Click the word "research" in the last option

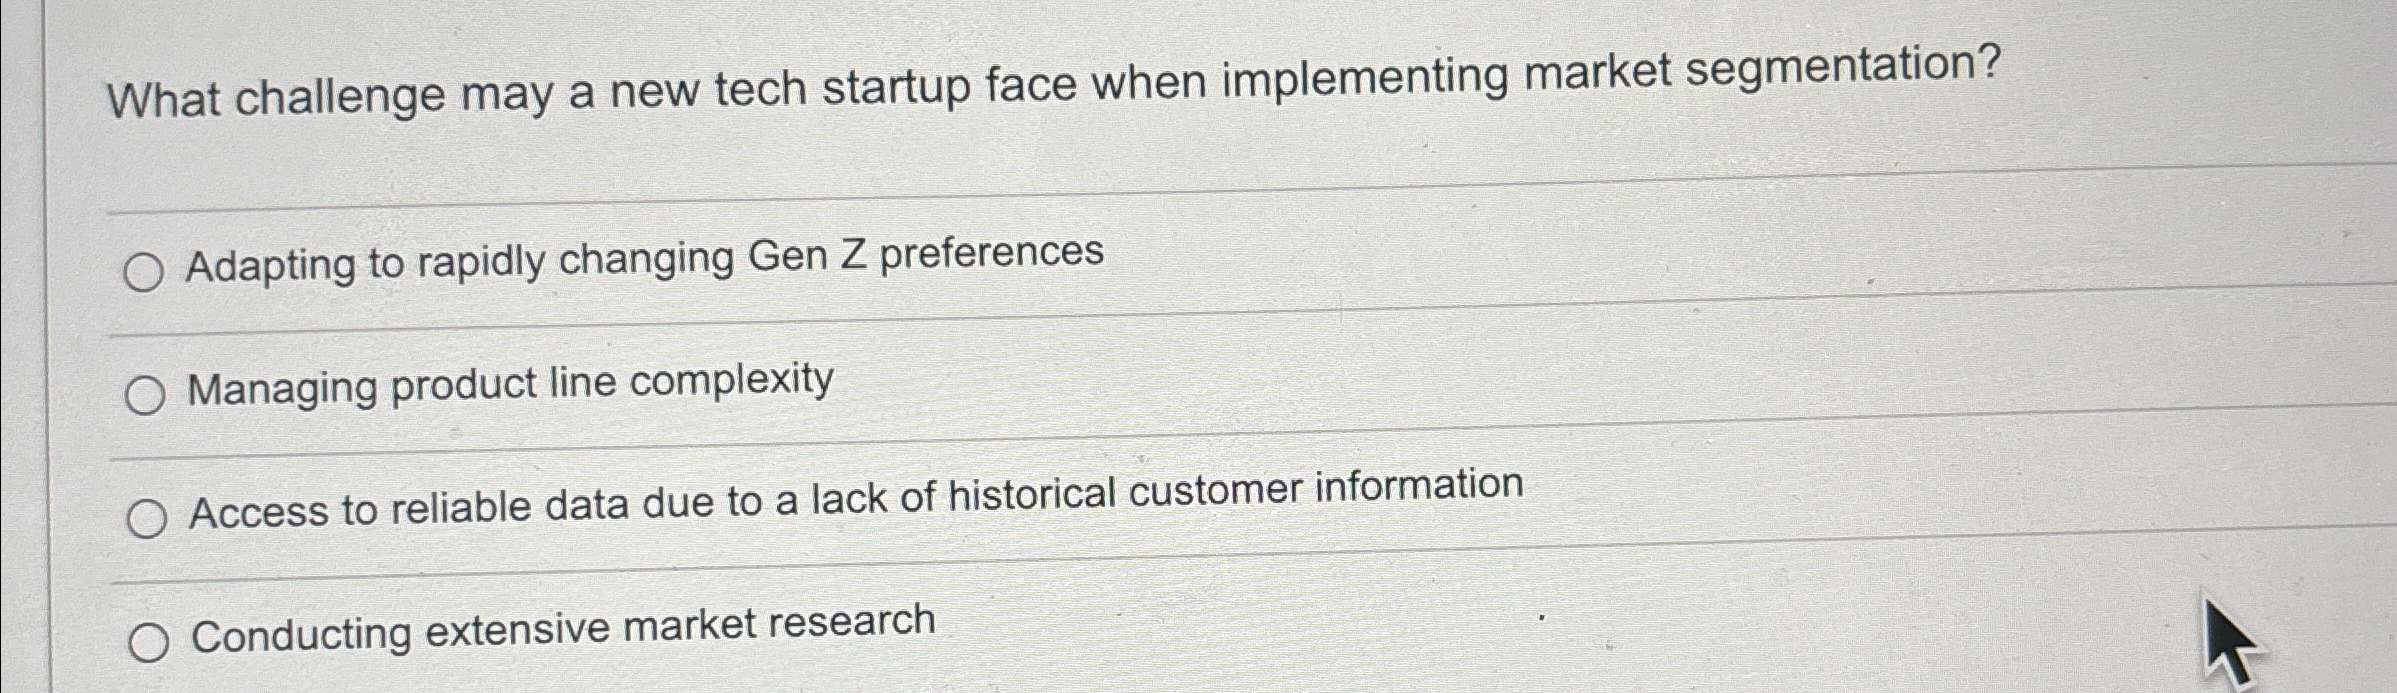860,622
